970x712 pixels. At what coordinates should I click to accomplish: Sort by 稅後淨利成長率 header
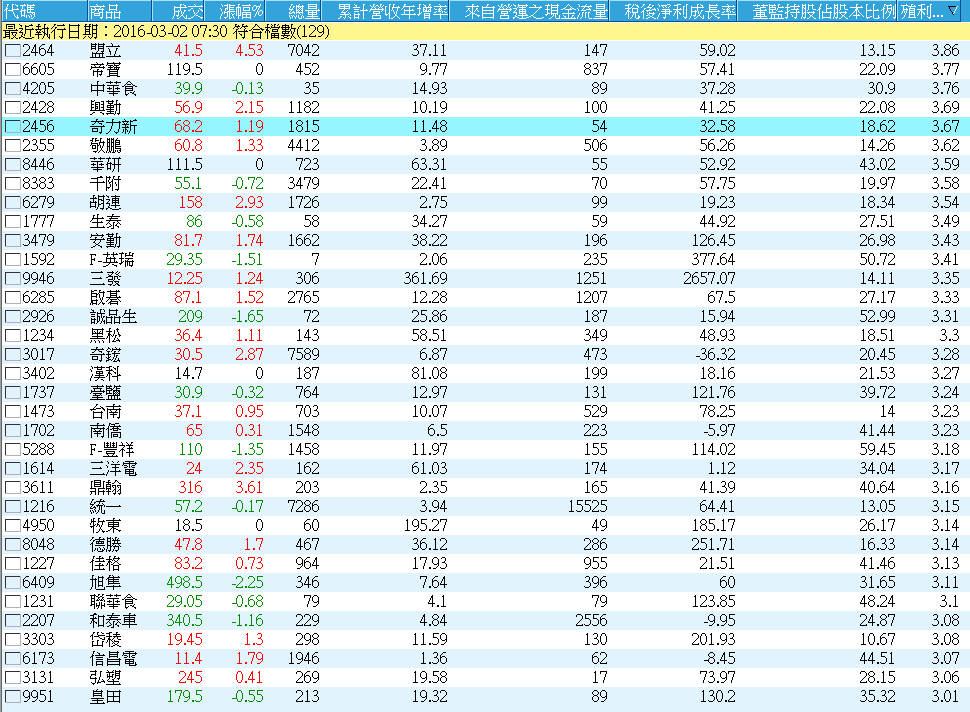coord(674,11)
